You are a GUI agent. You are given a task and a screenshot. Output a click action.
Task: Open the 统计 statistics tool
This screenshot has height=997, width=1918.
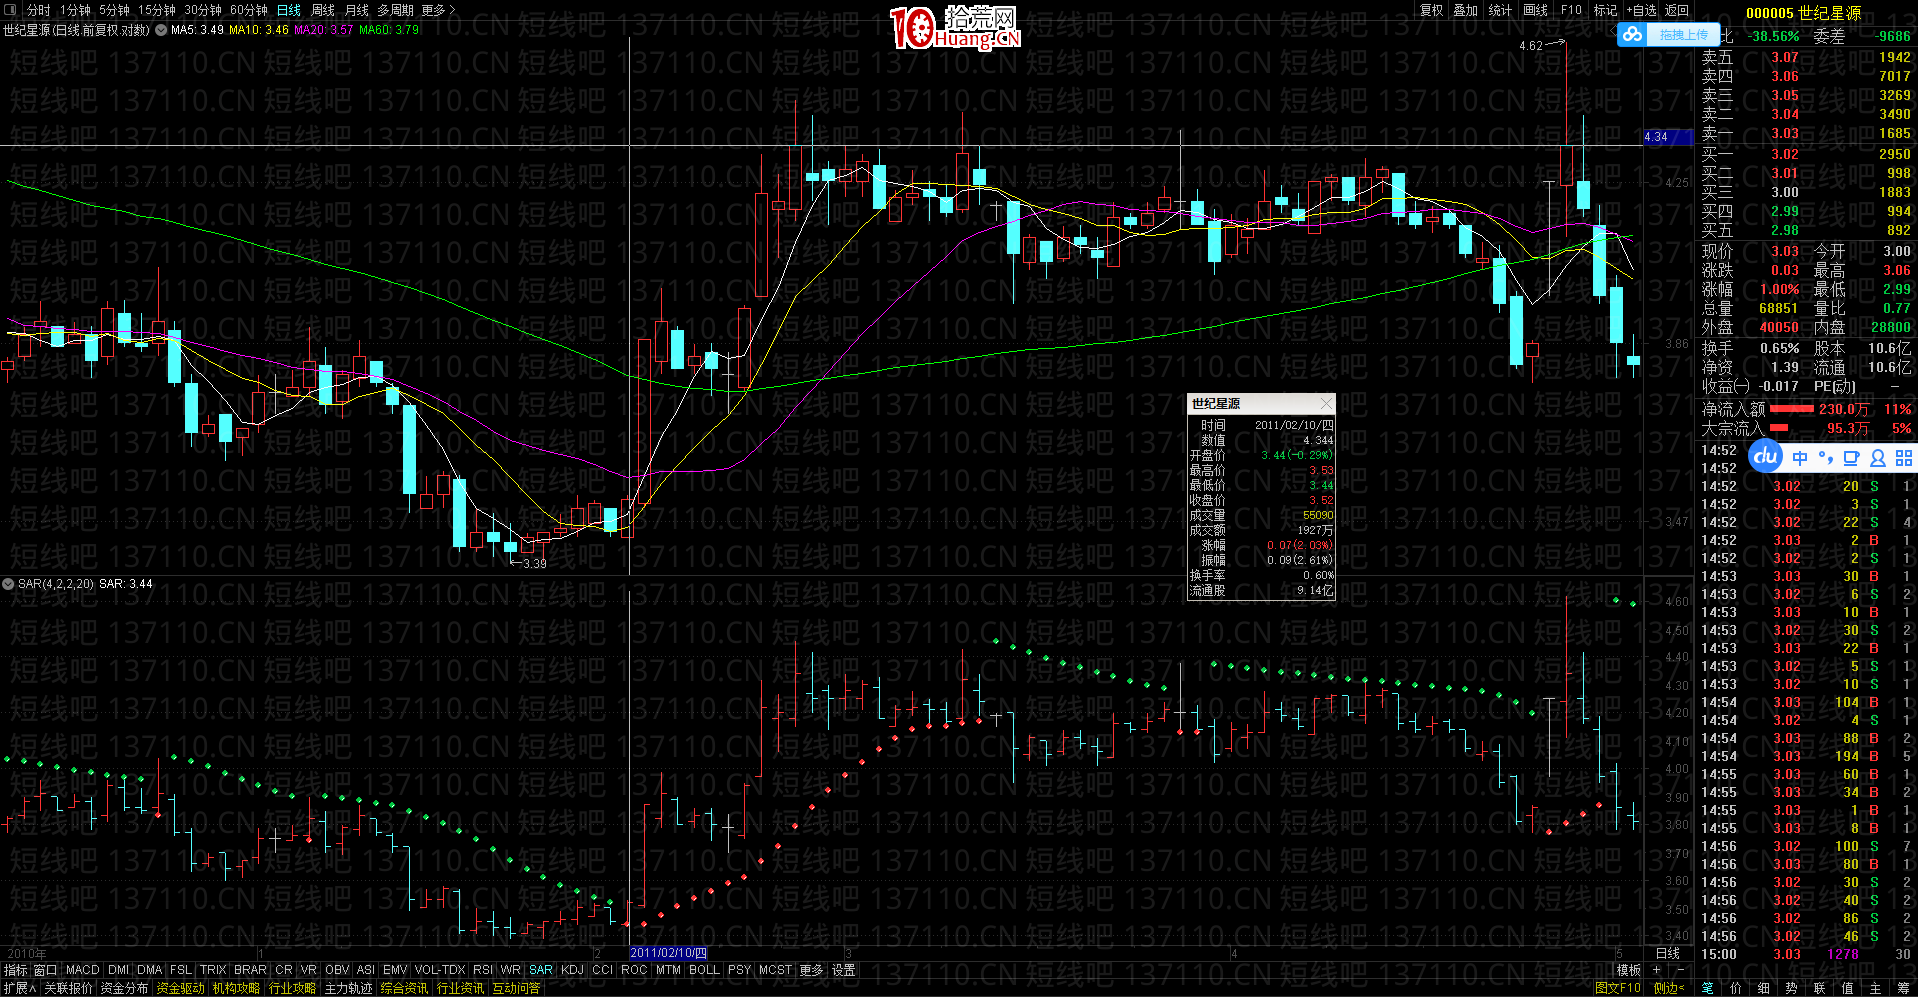point(1500,10)
